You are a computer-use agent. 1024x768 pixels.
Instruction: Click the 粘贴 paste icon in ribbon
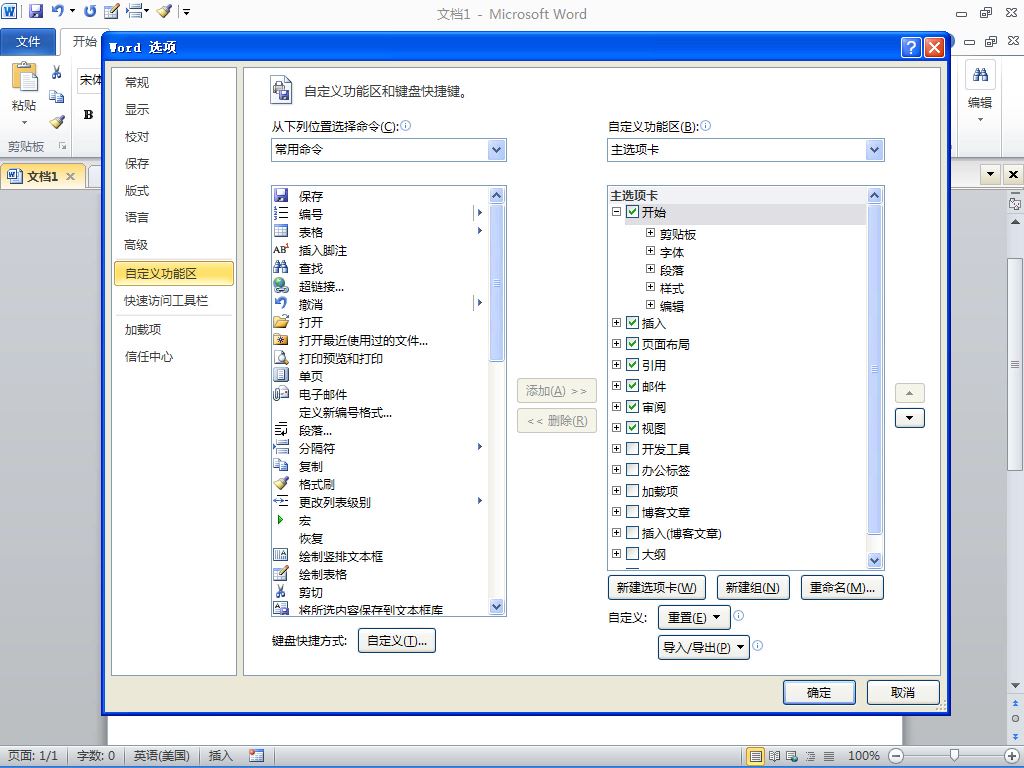(x=24, y=76)
